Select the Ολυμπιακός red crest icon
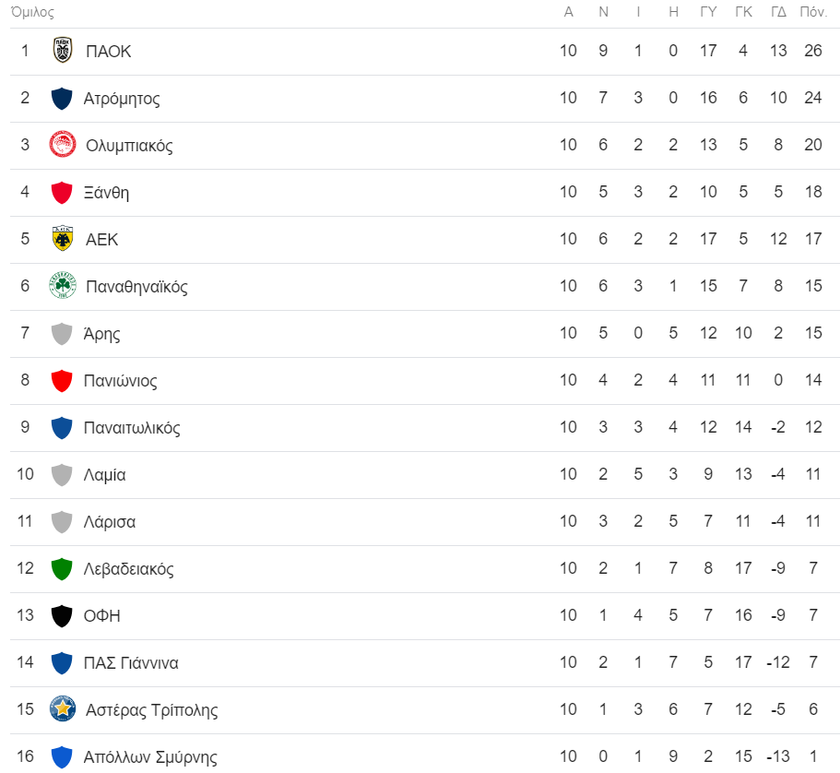 [x=63, y=145]
